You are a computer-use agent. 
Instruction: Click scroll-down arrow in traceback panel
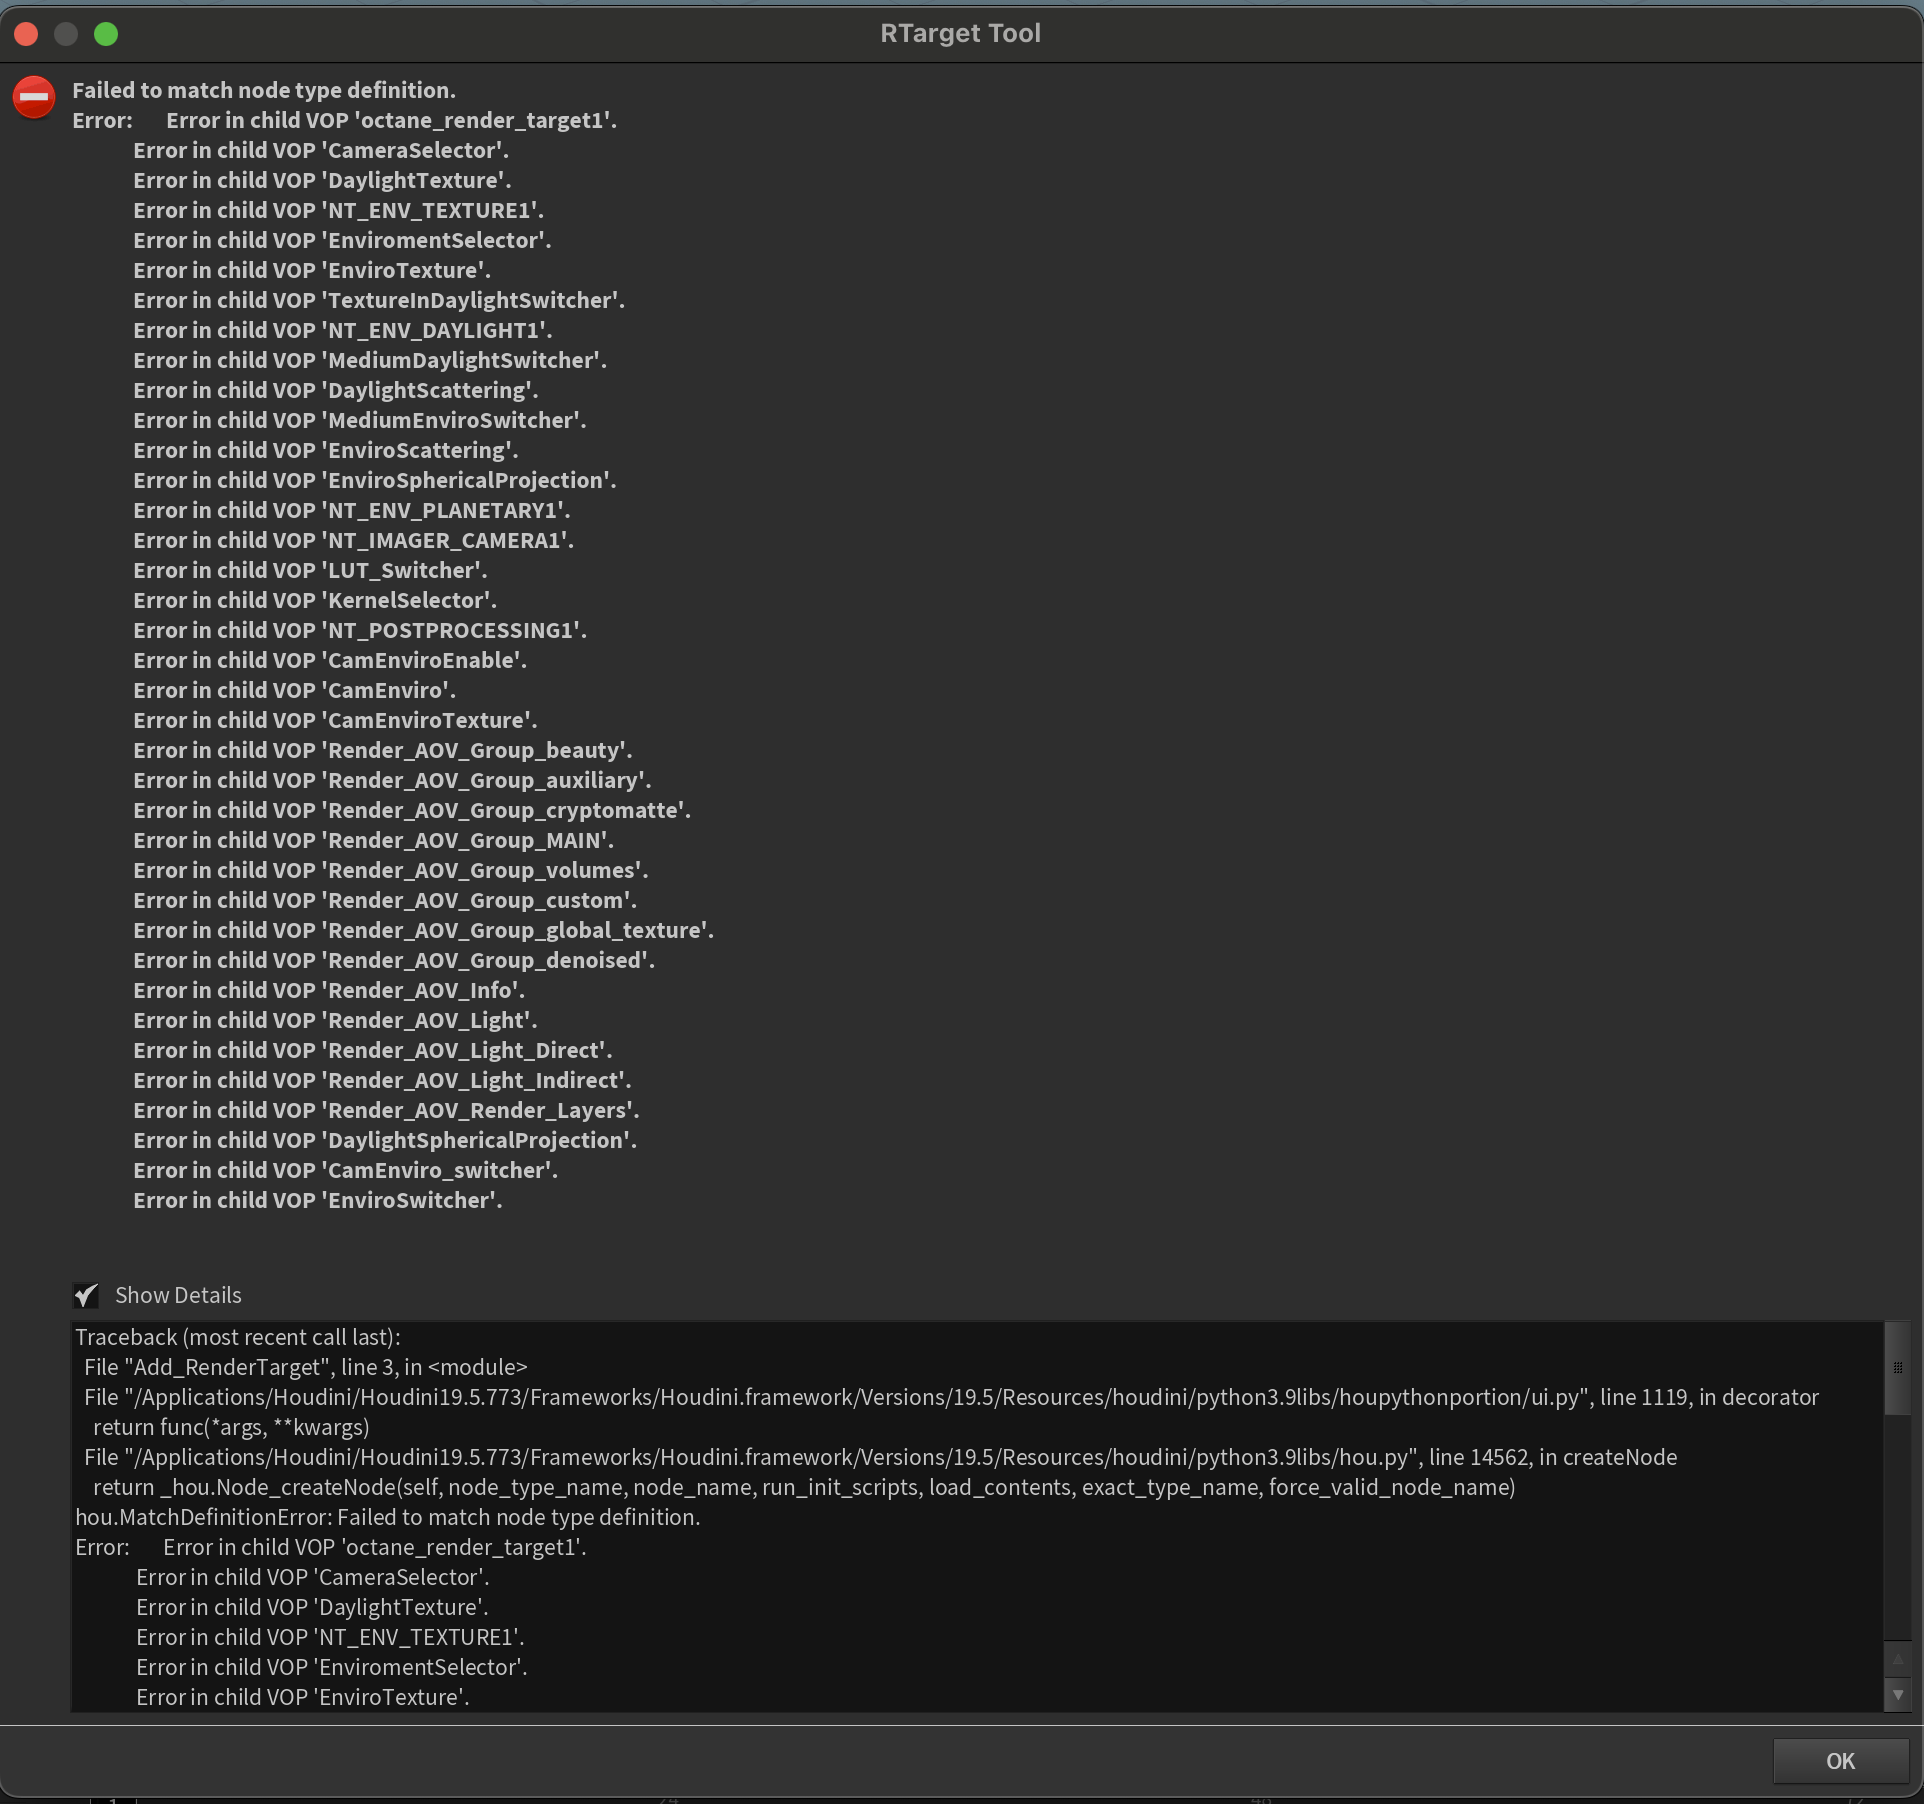tap(1897, 1694)
